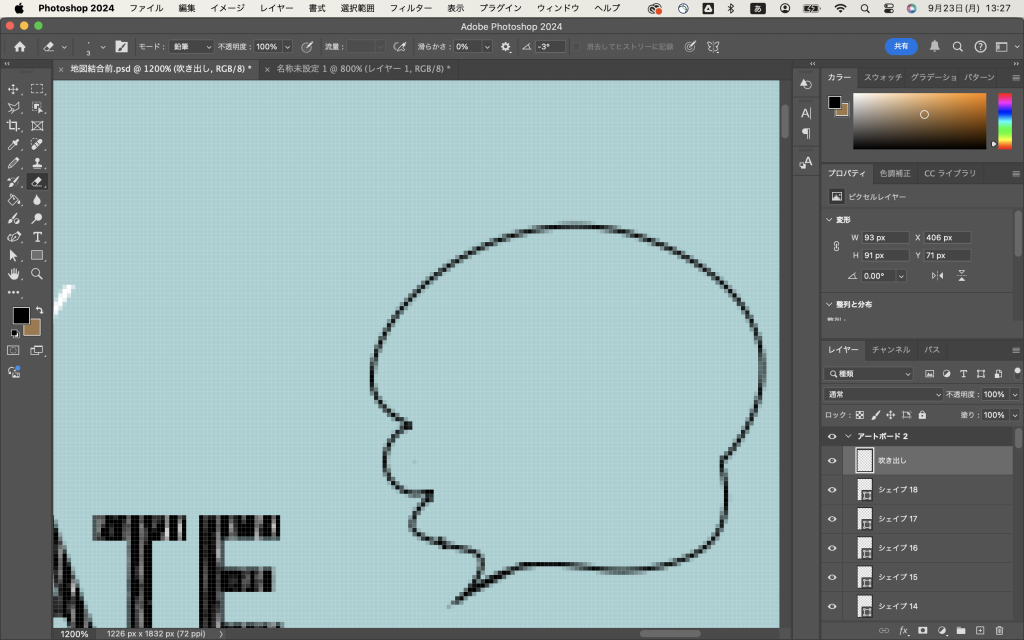Toggle the lock all layer button
Image resolution: width=1024 pixels, height=640 pixels.
(922, 415)
